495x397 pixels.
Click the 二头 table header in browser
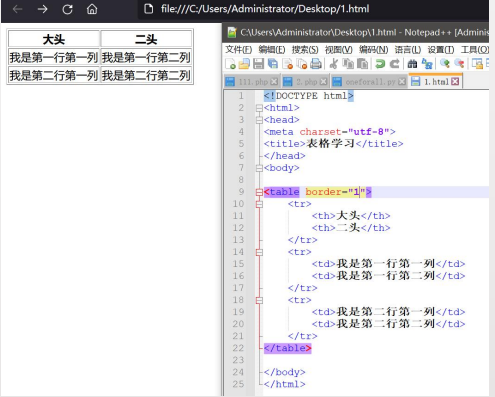[146, 39]
